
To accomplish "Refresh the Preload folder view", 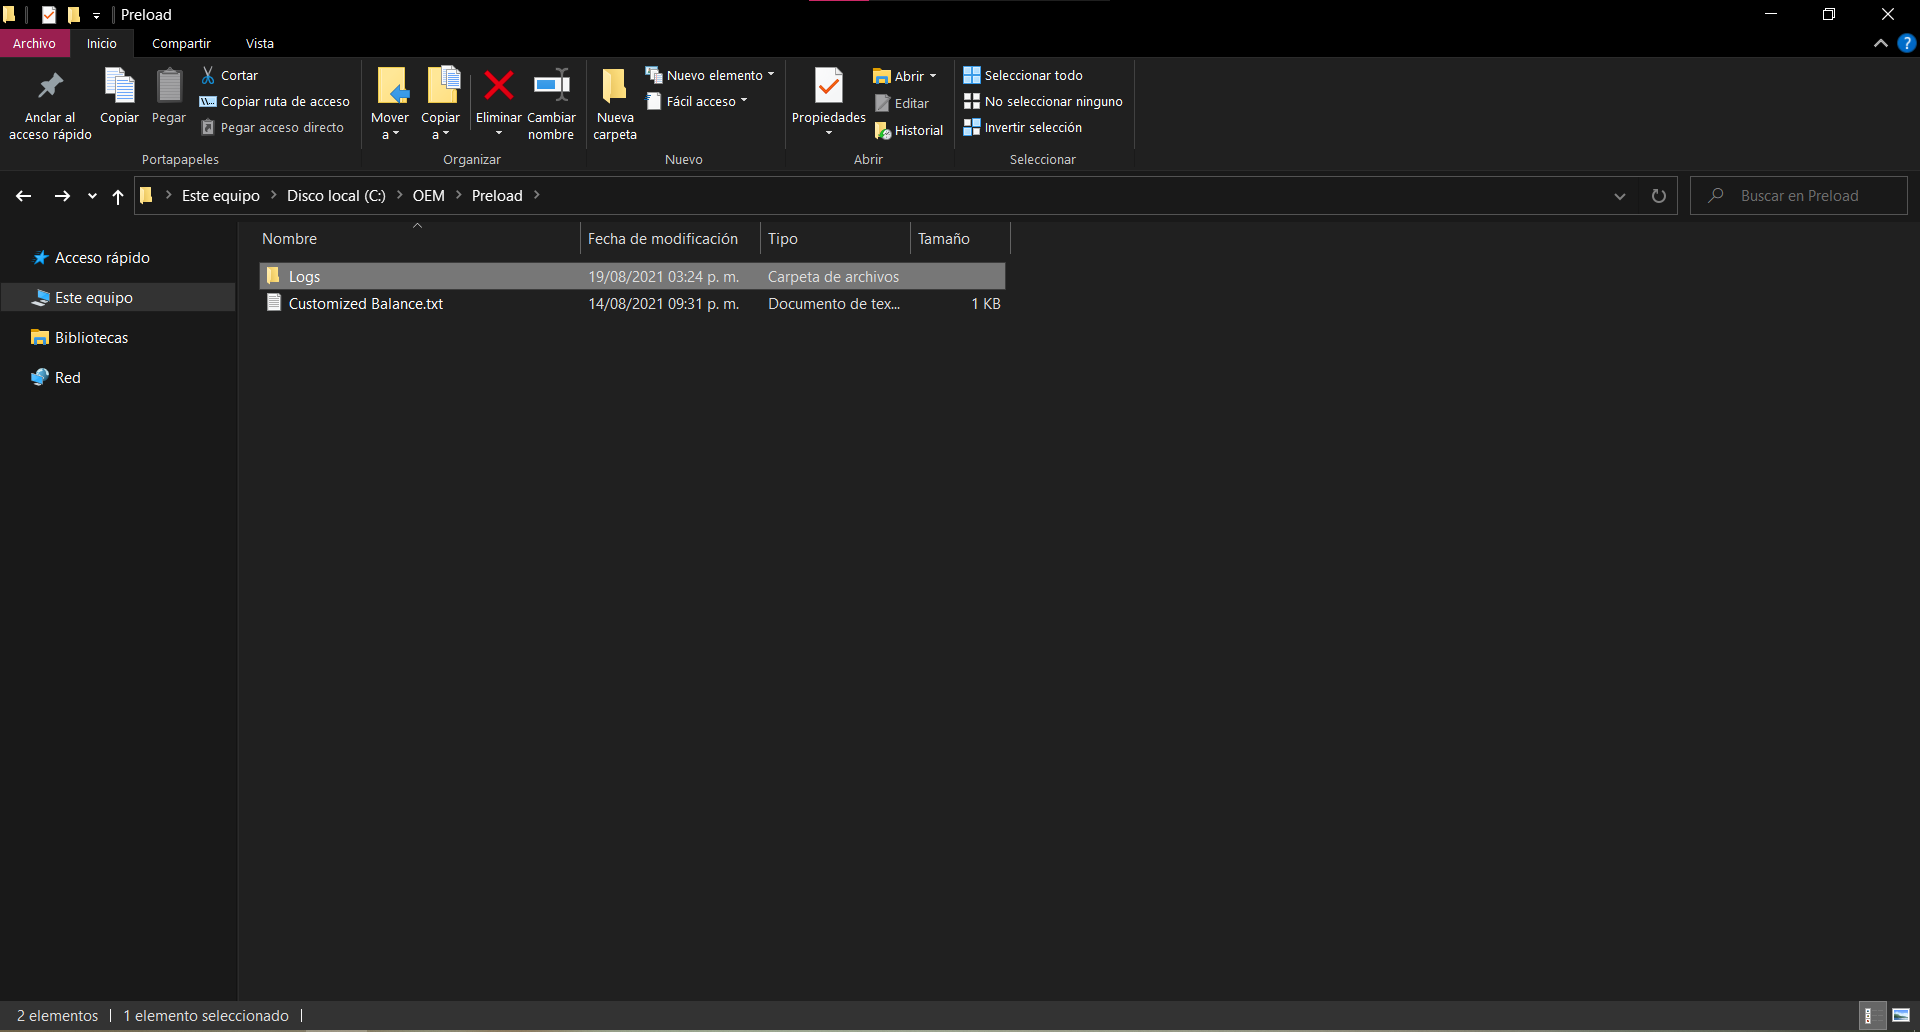I will click(1658, 196).
